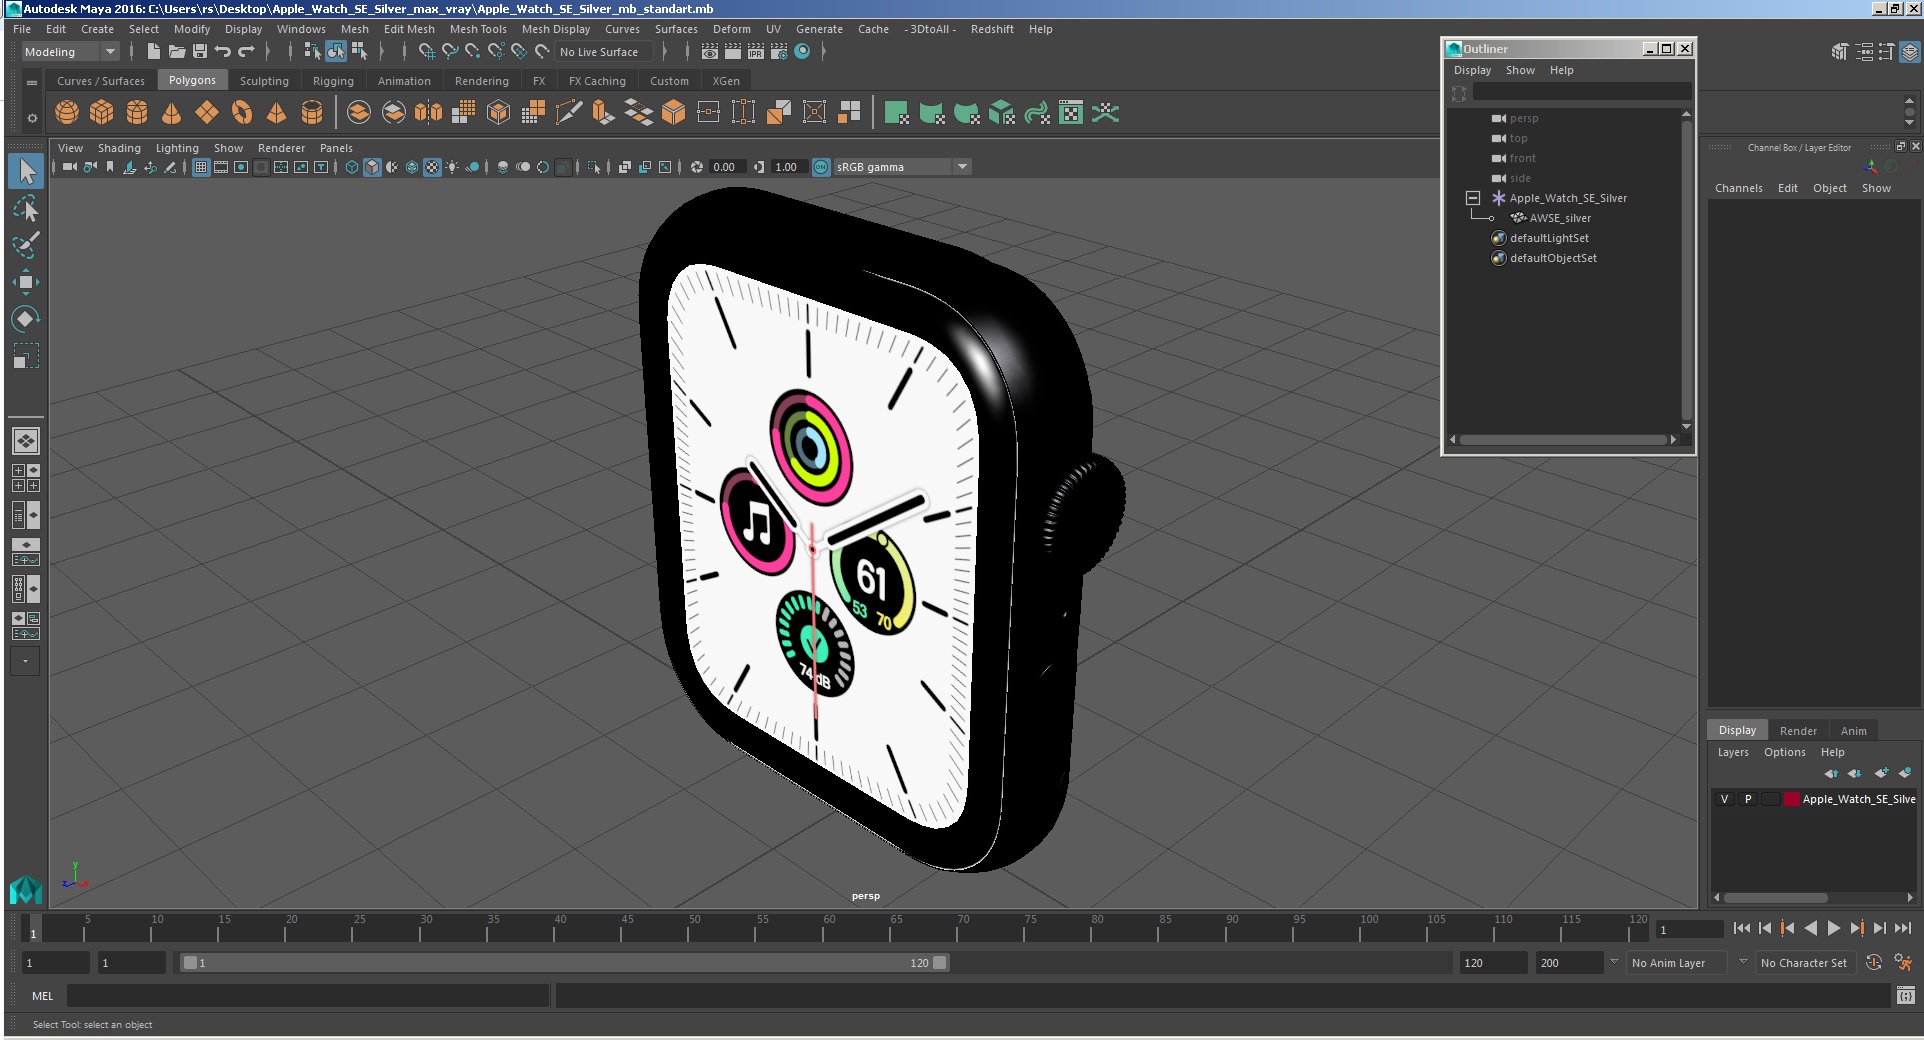Toggle isolate select in viewport

pyautogui.click(x=594, y=167)
